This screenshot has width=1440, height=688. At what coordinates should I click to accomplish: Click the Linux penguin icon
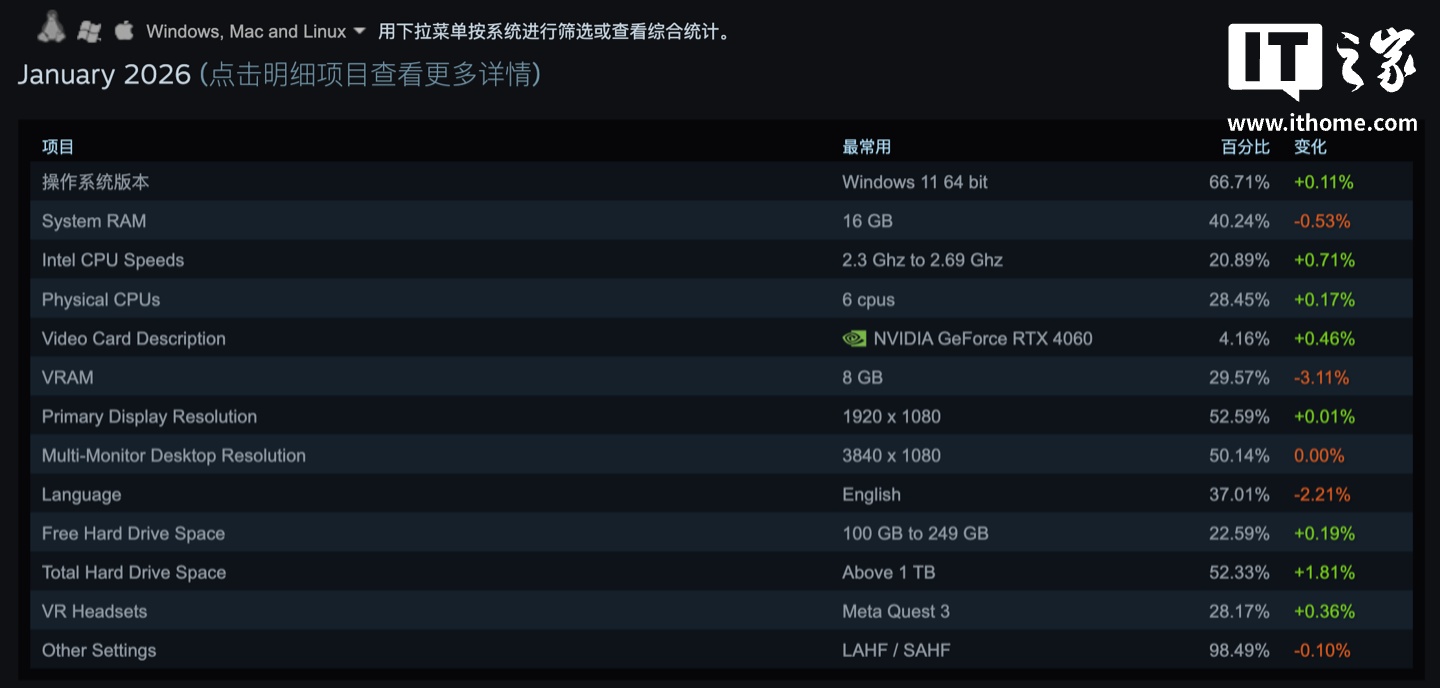pyautogui.click(x=51, y=28)
